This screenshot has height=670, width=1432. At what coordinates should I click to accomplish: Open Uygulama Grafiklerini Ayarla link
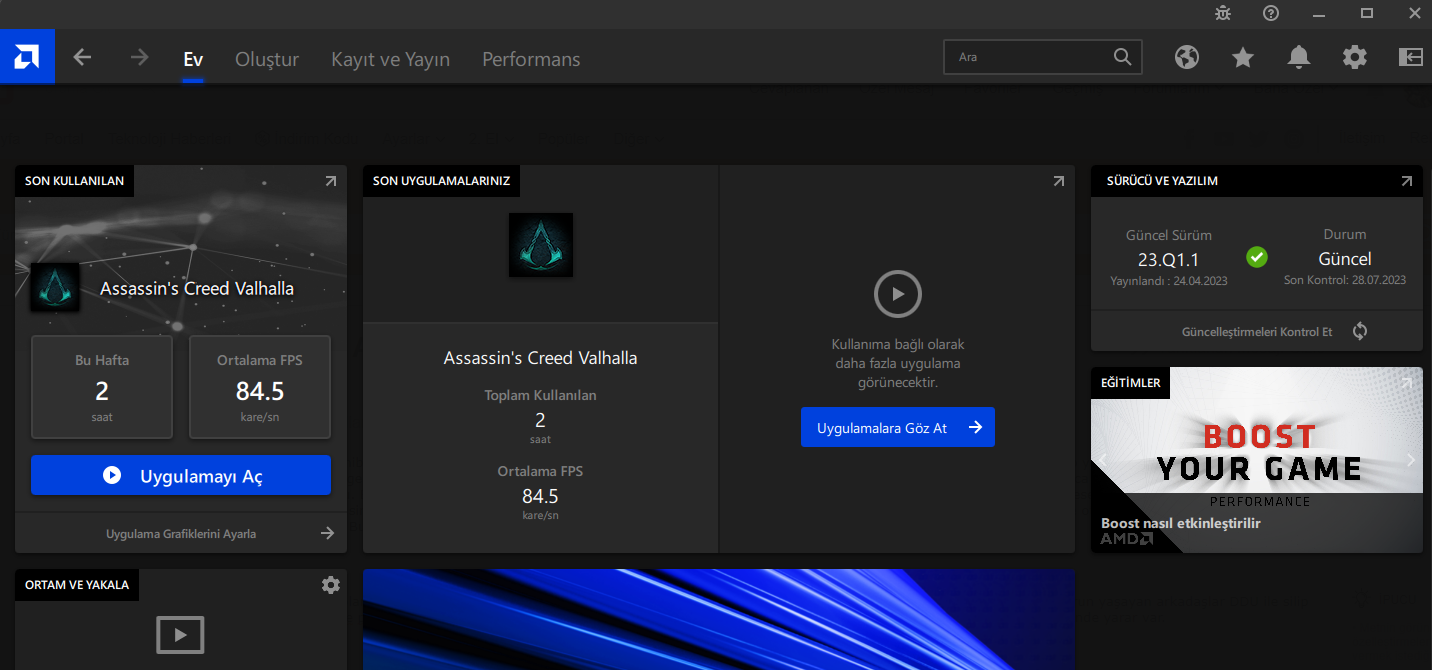[181, 533]
